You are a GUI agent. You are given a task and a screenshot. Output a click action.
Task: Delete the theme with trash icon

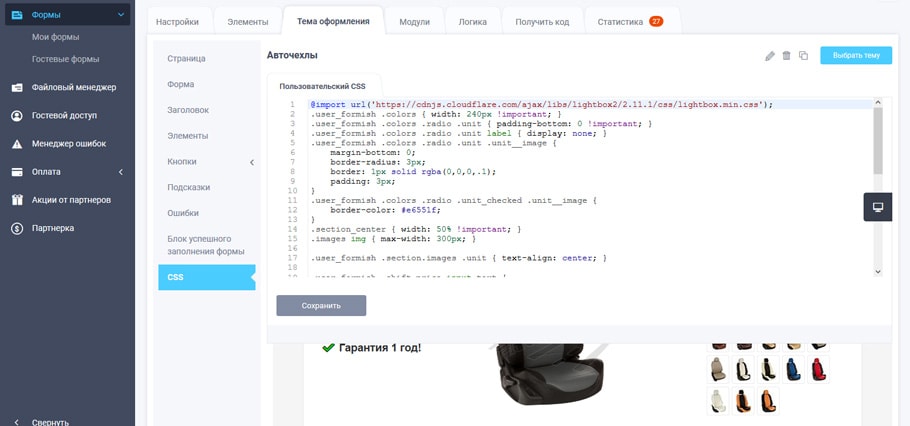786,56
